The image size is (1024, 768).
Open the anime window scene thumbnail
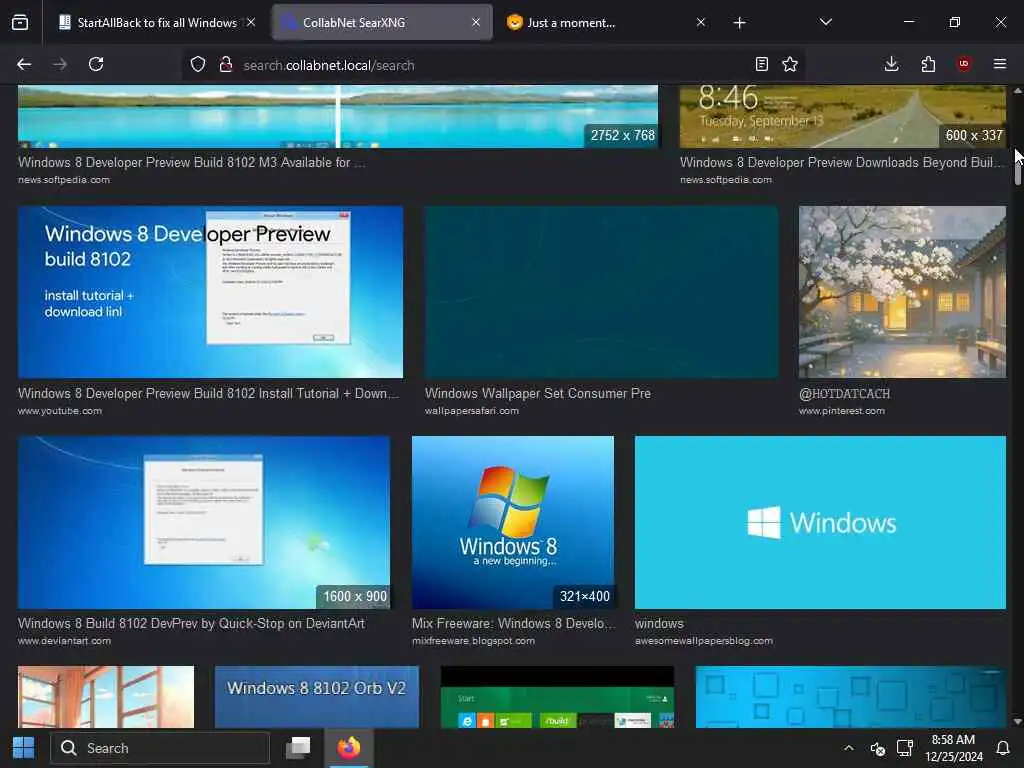coord(106,697)
